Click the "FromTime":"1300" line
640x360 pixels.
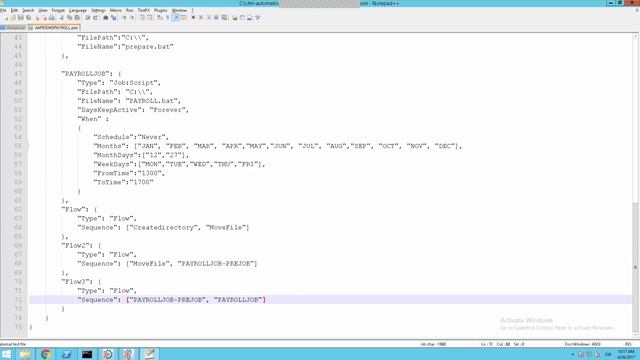point(129,173)
